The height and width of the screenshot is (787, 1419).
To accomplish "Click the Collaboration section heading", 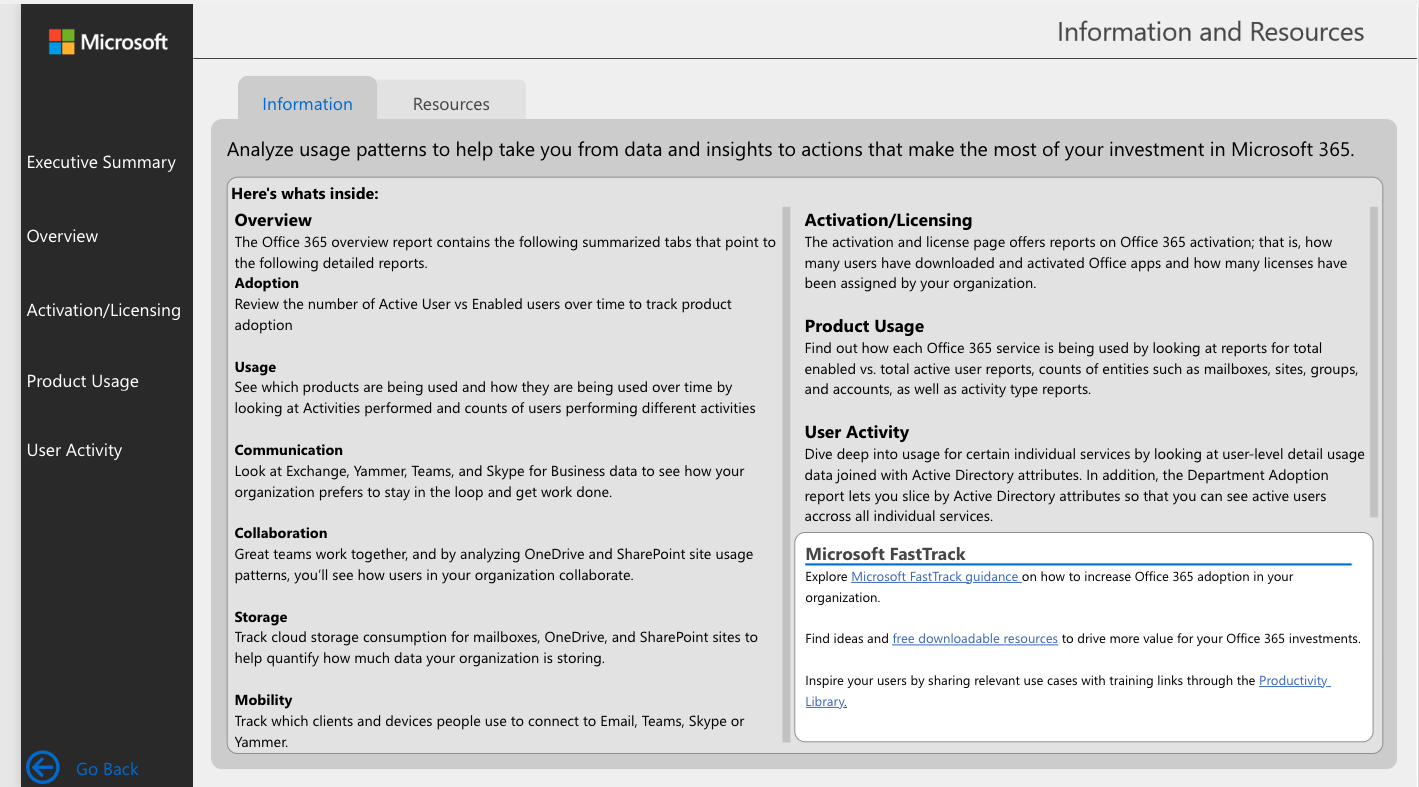I will pos(281,533).
